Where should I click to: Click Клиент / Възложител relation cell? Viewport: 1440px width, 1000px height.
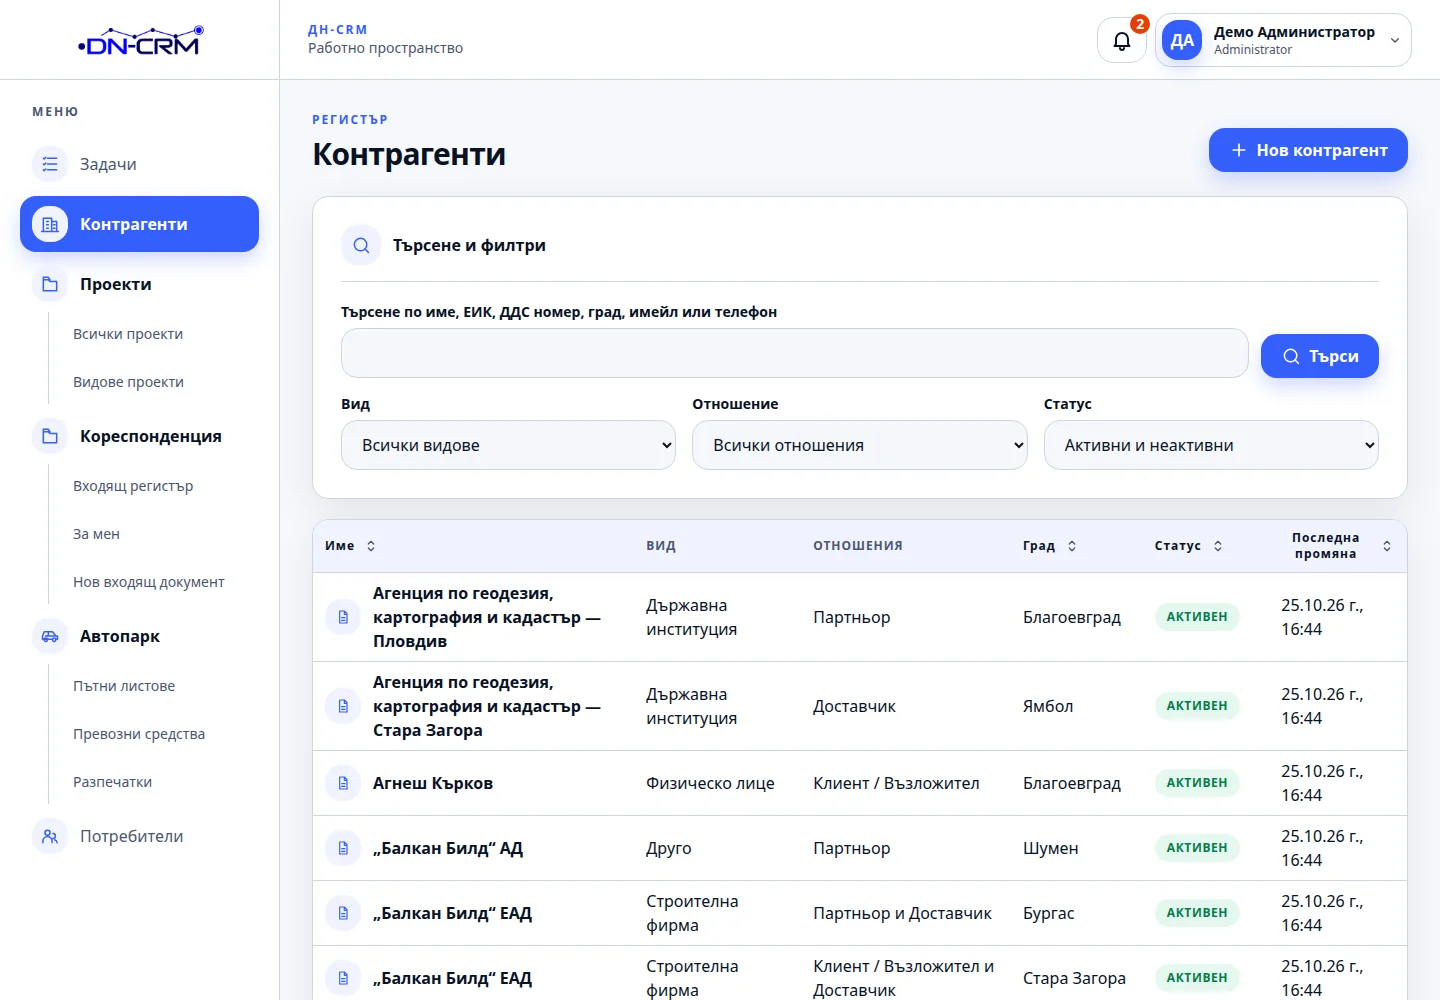(896, 783)
